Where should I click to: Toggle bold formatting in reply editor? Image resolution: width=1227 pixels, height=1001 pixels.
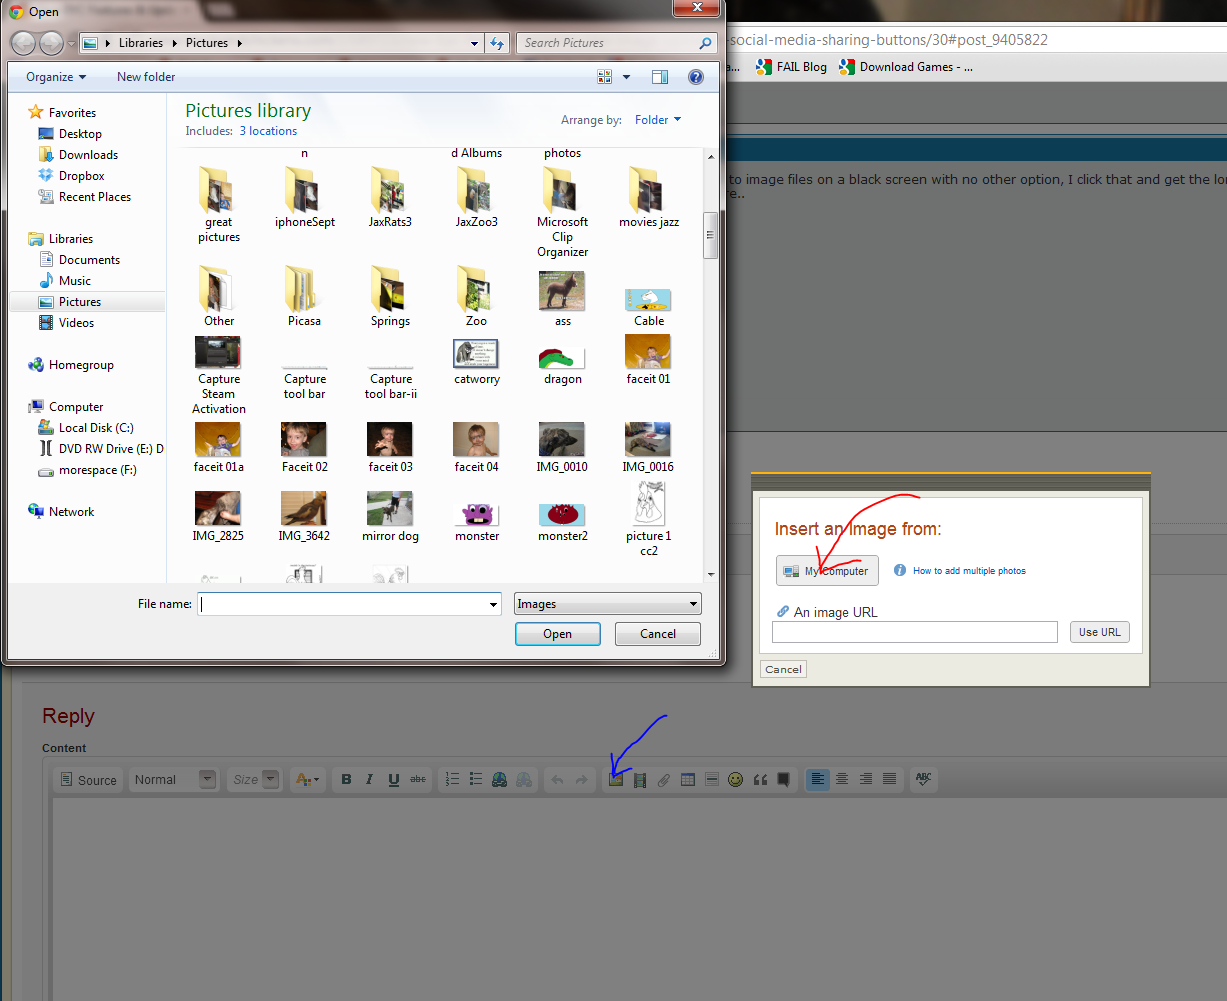[x=346, y=780]
